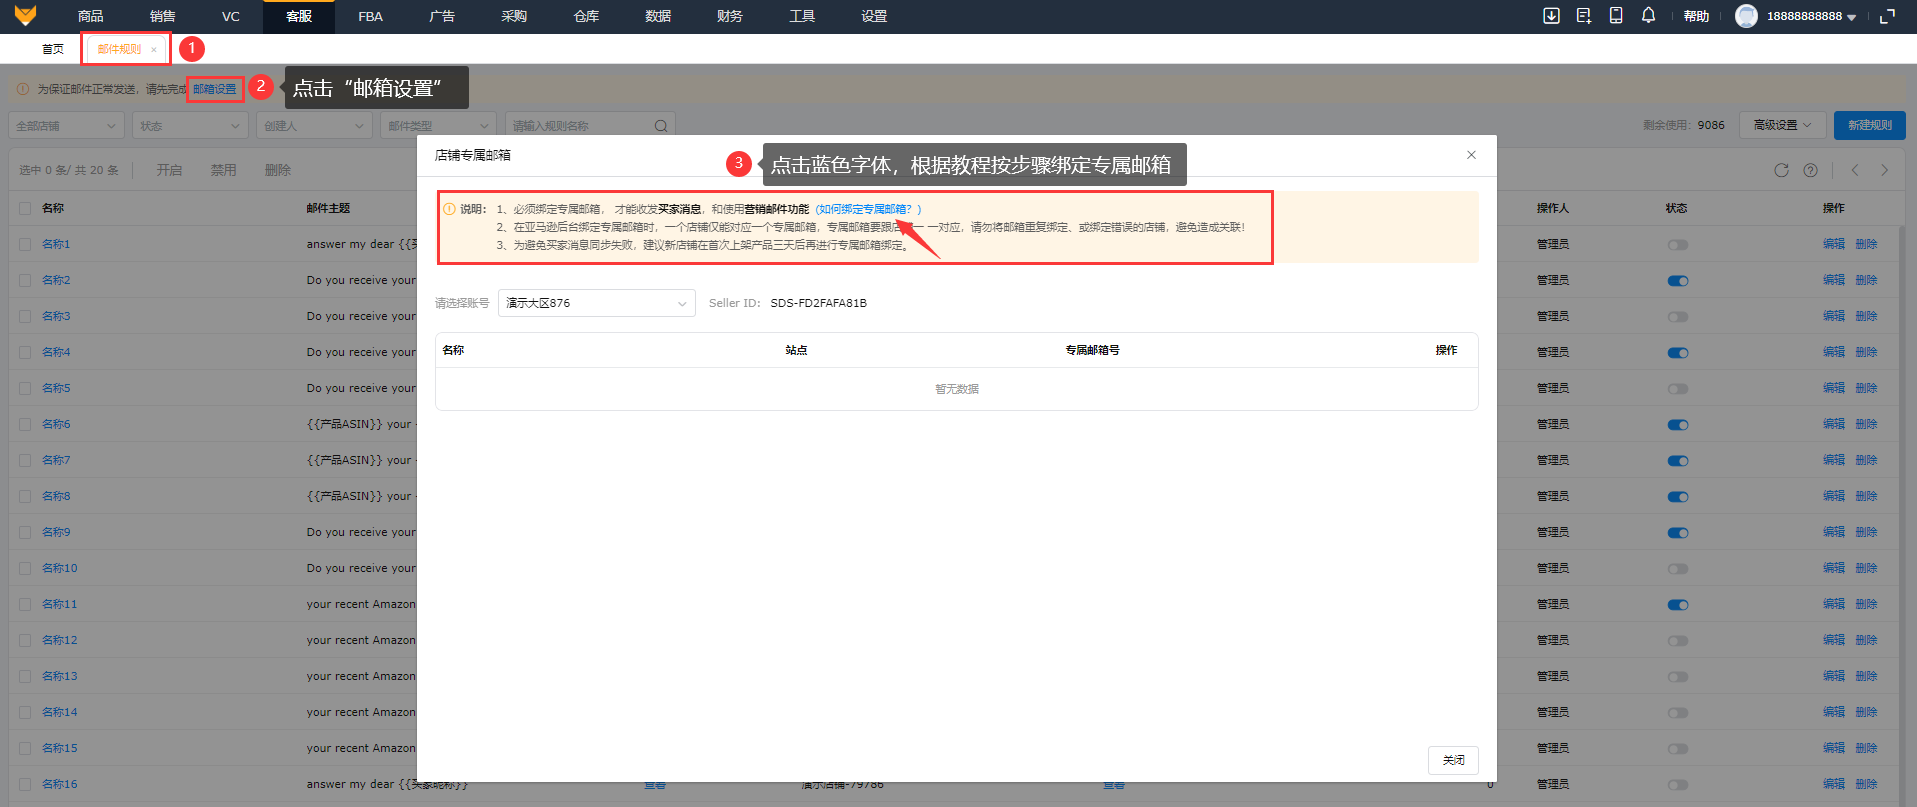Click the orange fox logo
1917x807 pixels.
25,15
